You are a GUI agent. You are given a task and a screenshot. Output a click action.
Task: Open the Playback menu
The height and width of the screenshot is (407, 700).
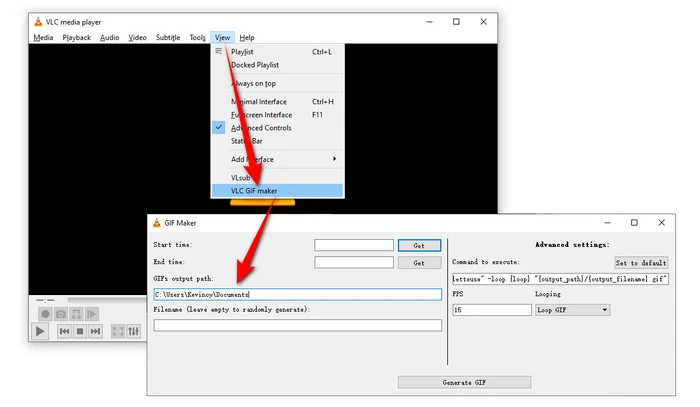click(76, 37)
